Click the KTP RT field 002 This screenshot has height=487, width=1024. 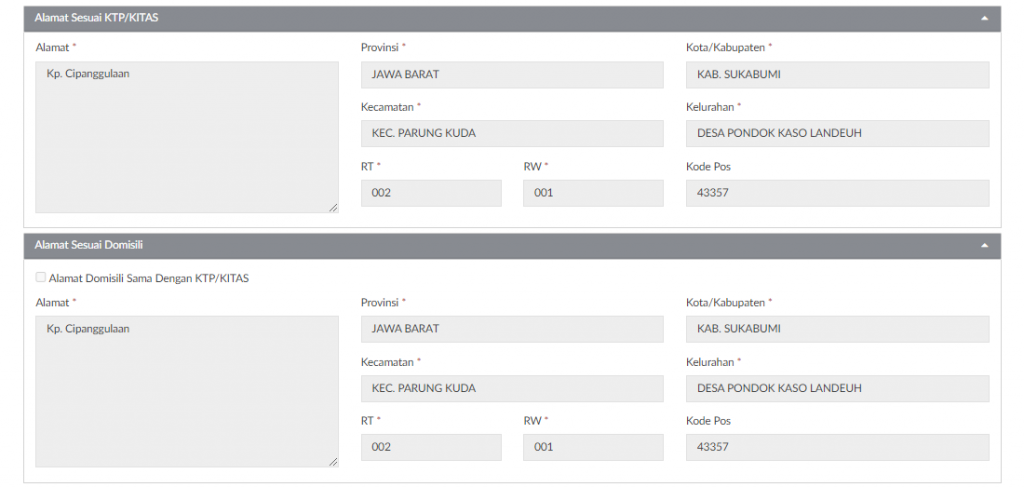(x=431, y=194)
